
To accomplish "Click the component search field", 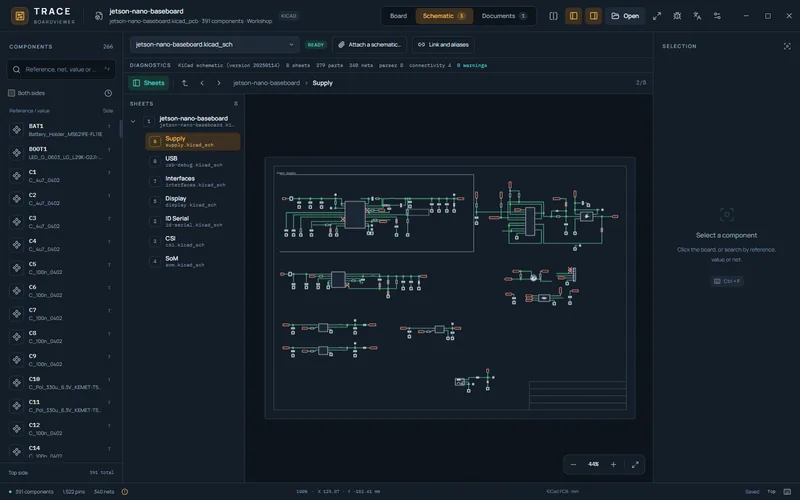I will [61, 69].
